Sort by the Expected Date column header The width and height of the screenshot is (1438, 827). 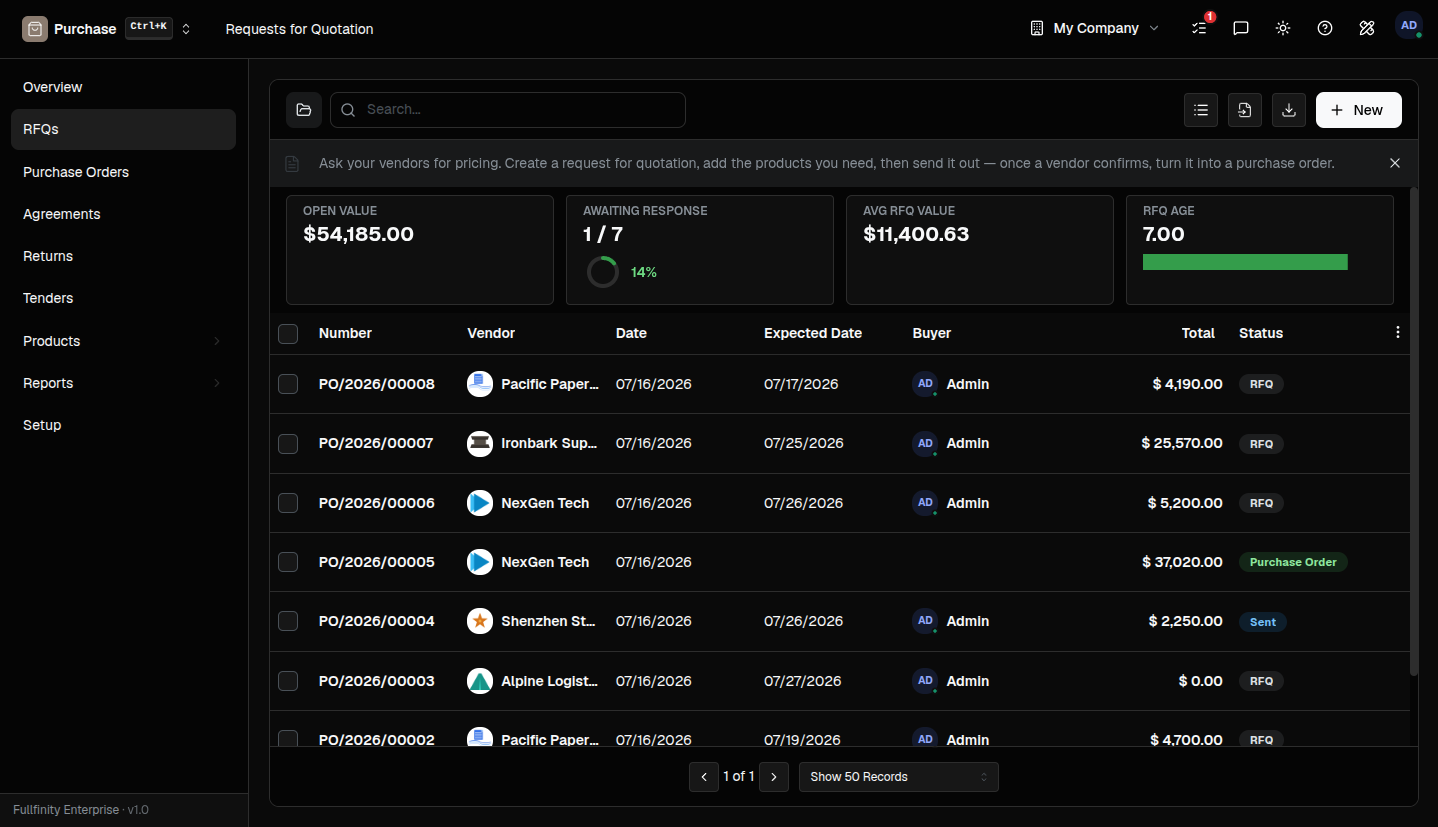tap(813, 333)
